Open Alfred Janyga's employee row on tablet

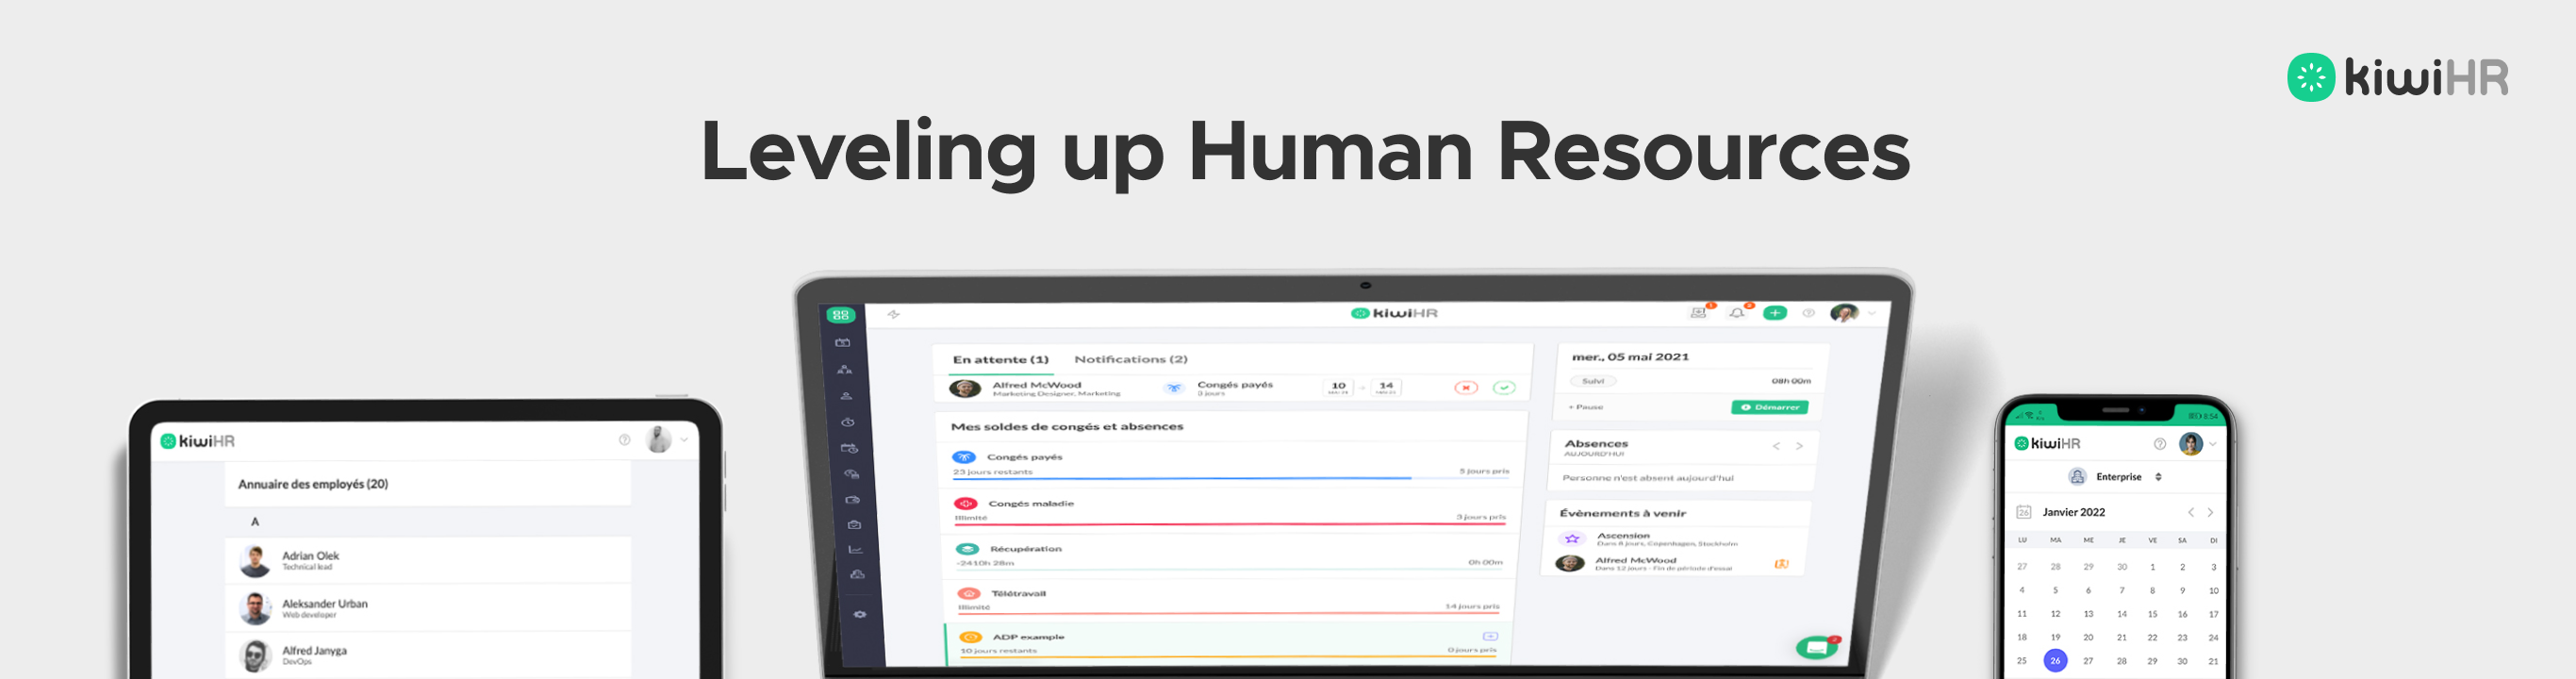tap(428, 655)
